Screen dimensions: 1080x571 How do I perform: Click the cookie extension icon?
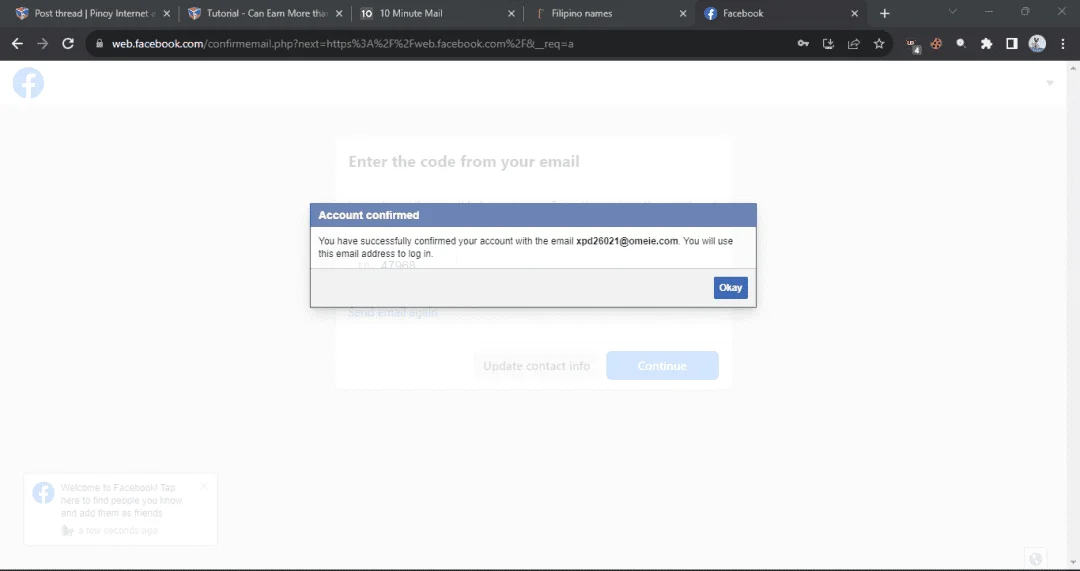tap(936, 43)
